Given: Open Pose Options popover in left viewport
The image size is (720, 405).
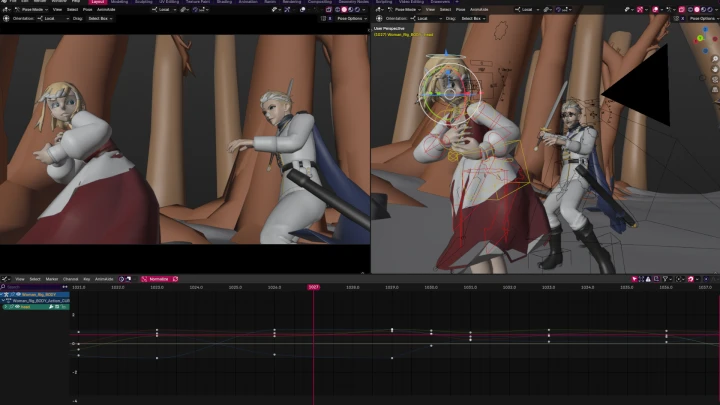Looking at the screenshot, I should tap(352, 18).
